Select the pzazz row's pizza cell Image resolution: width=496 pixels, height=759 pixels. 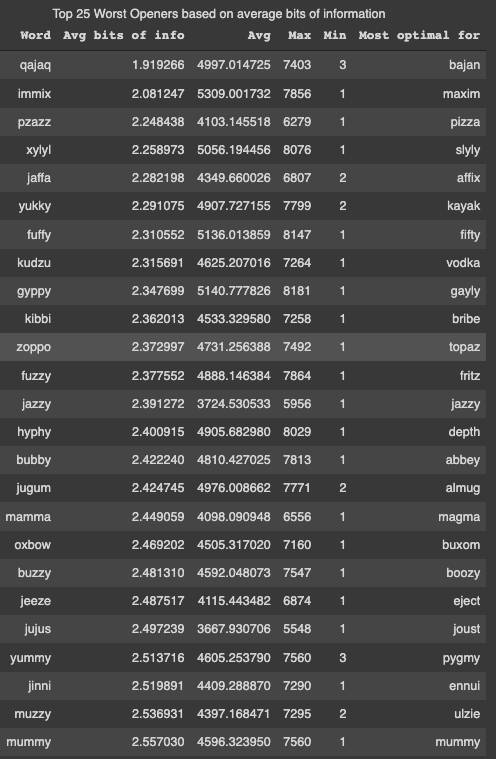pos(465,122)
